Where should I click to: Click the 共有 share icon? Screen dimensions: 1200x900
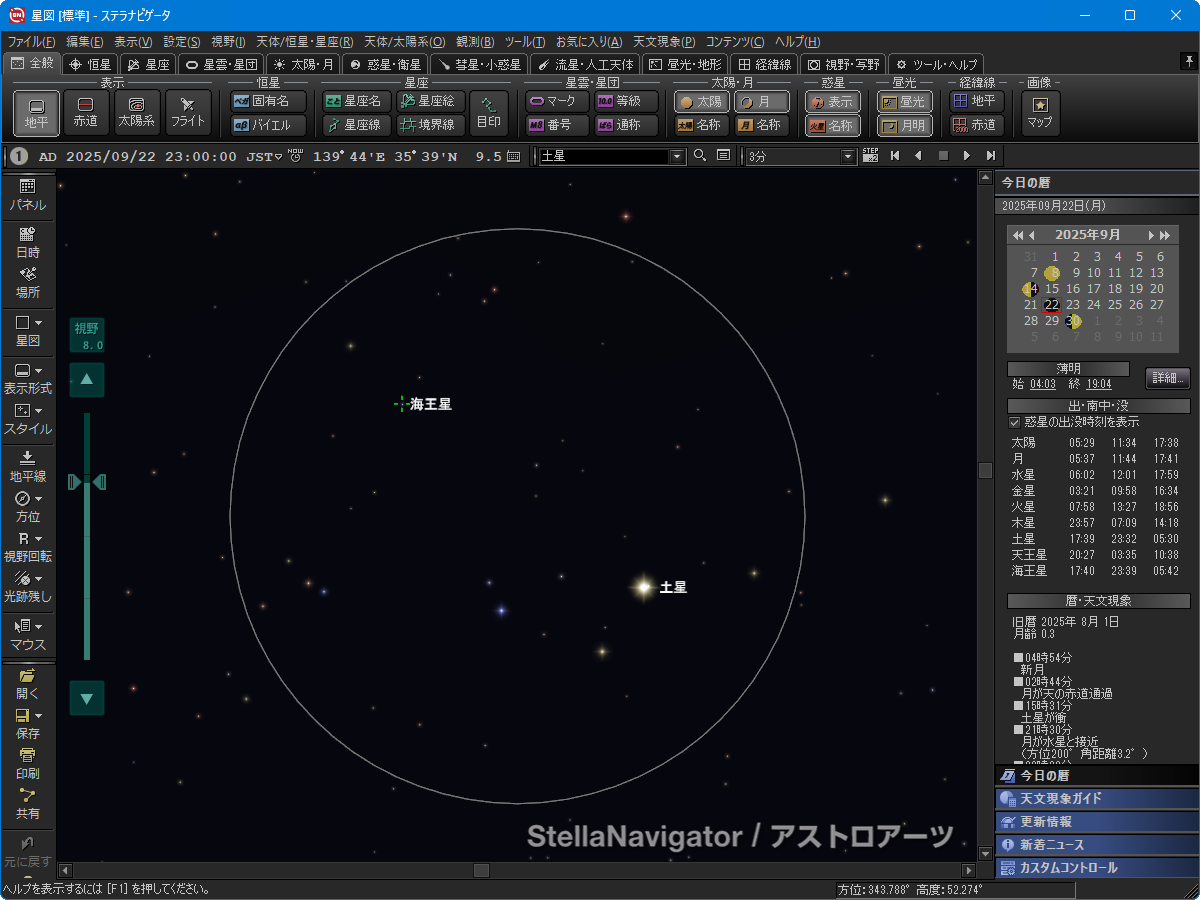coord(27,804)
